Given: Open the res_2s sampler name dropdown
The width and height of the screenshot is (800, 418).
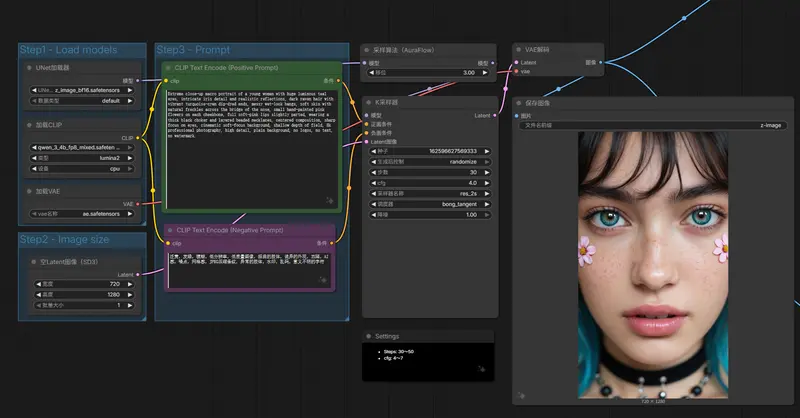Looking at the screenshot, I should tap(430, 191).
